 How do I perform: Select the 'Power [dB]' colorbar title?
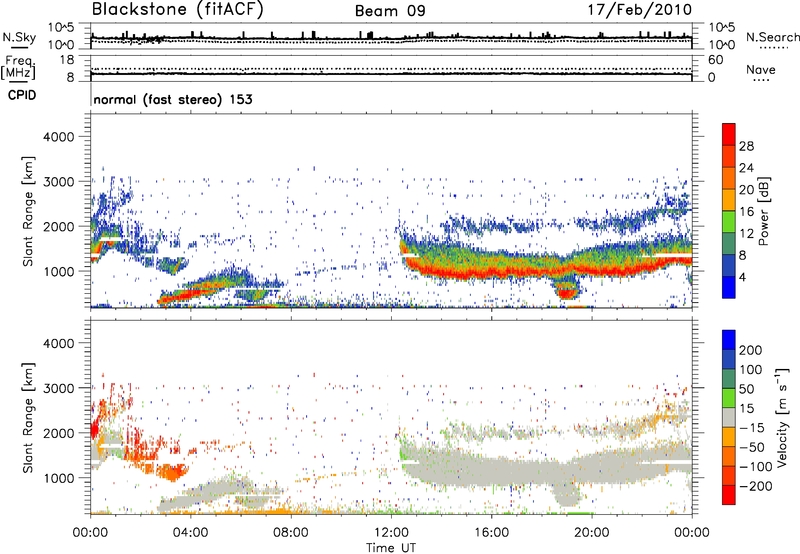(x=764, y=211)
